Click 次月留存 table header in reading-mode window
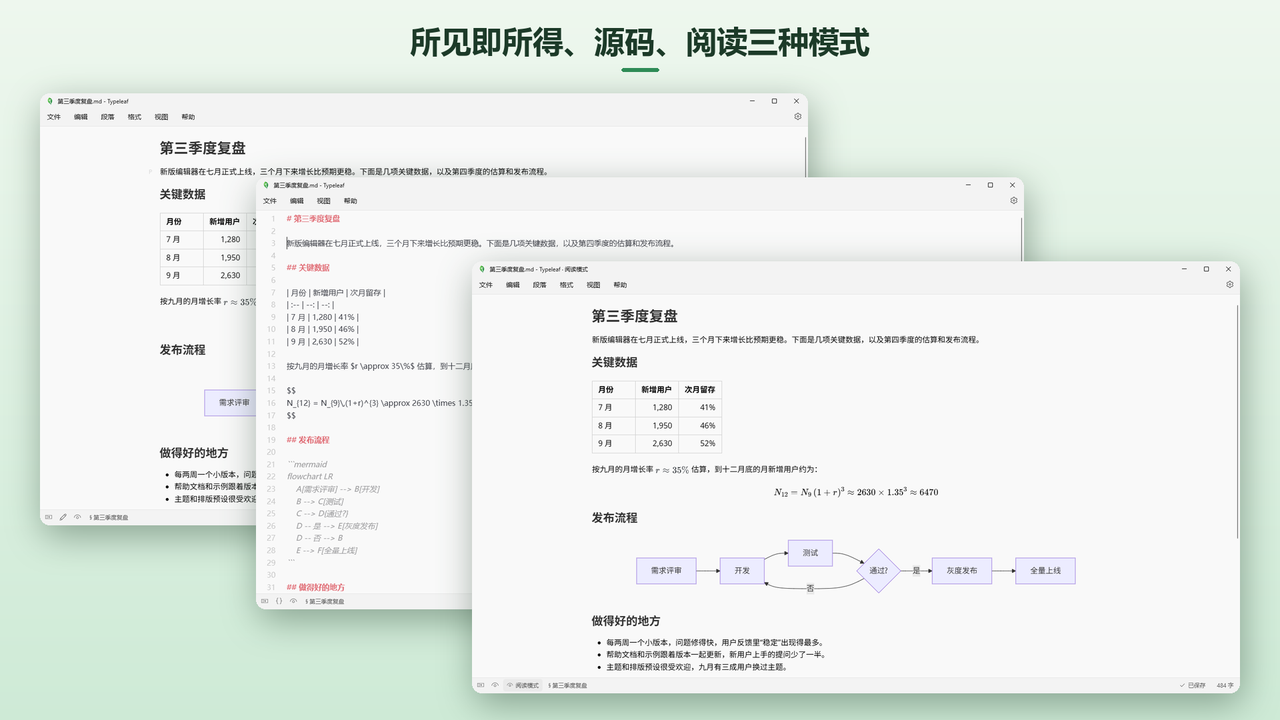1280x720 pixels. 699,389
